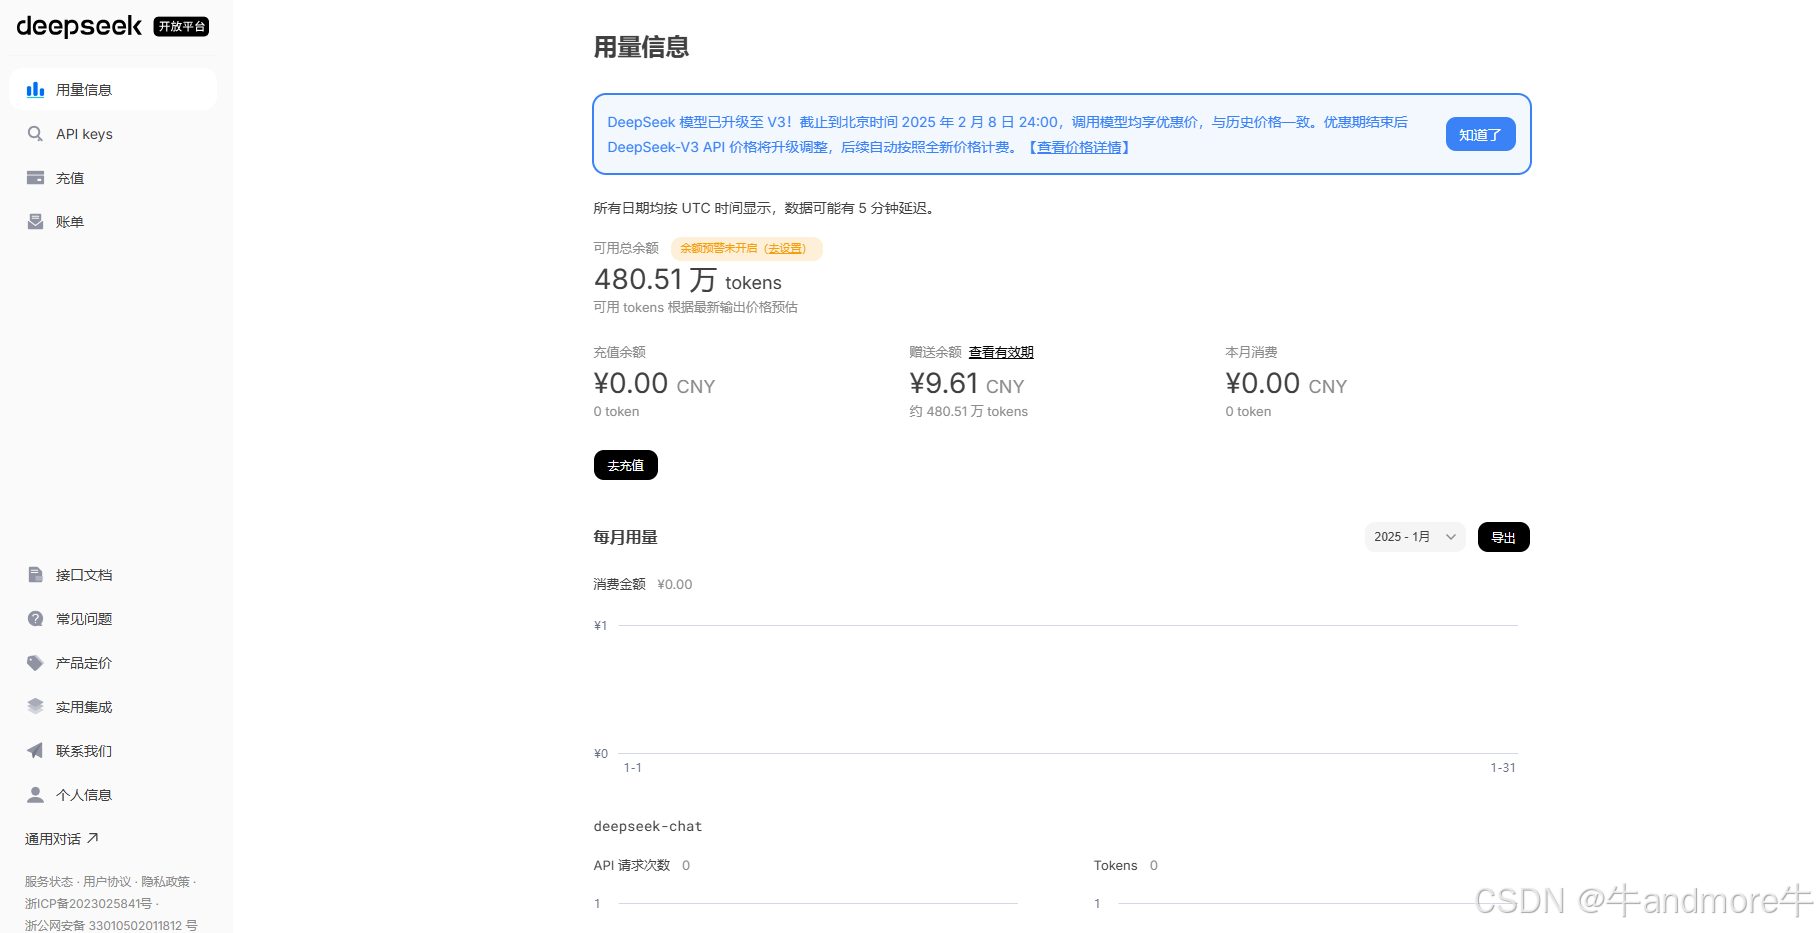Open the 通用对话 external link
Viewport: 1818px width, 933px height.
tap(62, 839)
